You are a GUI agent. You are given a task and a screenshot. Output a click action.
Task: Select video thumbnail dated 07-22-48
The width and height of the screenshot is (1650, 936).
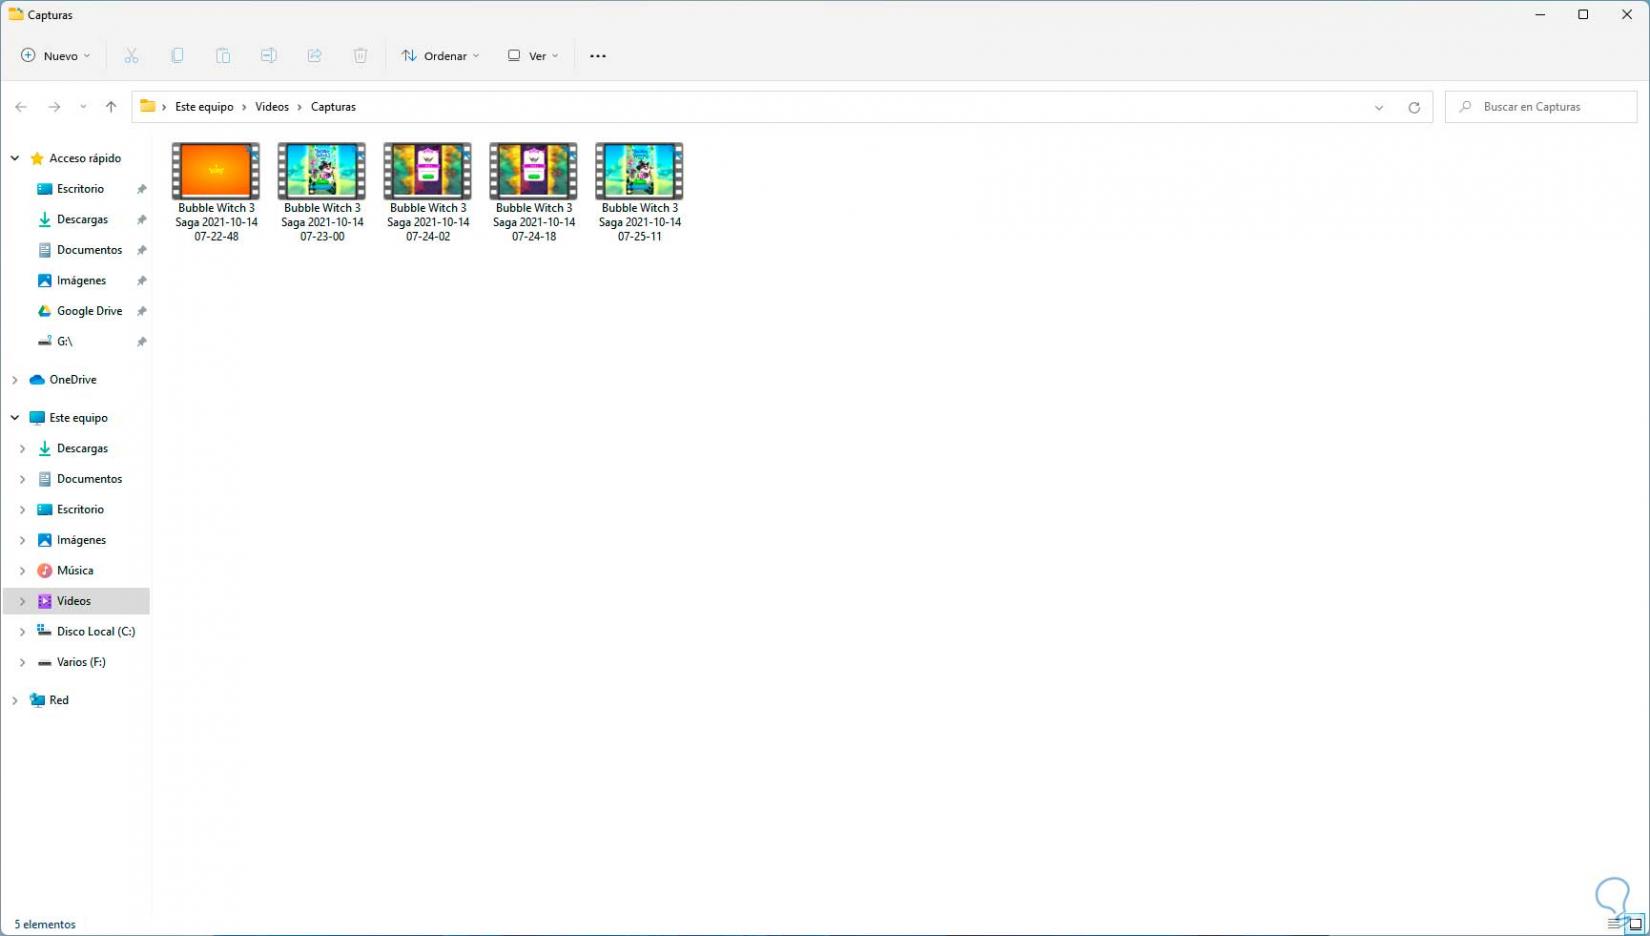[x=216, y=171]
